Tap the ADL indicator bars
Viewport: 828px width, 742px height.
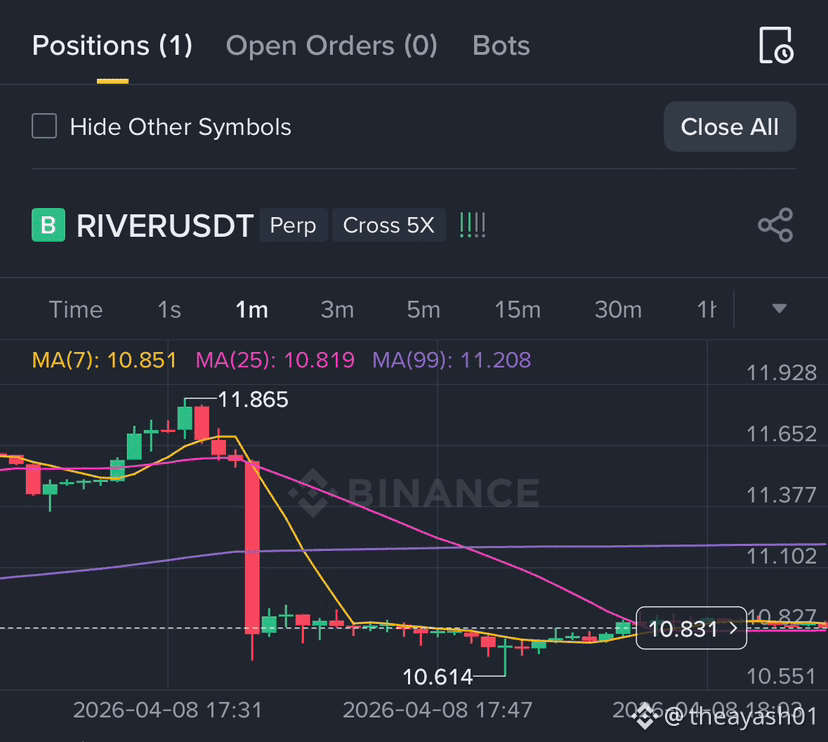click(472, 225)
